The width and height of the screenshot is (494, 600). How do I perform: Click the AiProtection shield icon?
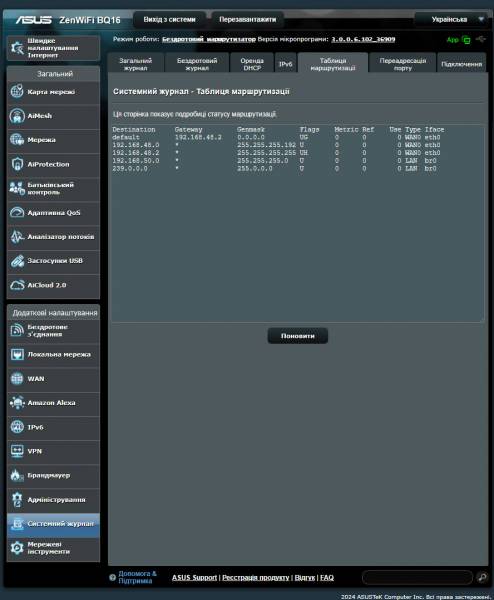tap(17, 164)
